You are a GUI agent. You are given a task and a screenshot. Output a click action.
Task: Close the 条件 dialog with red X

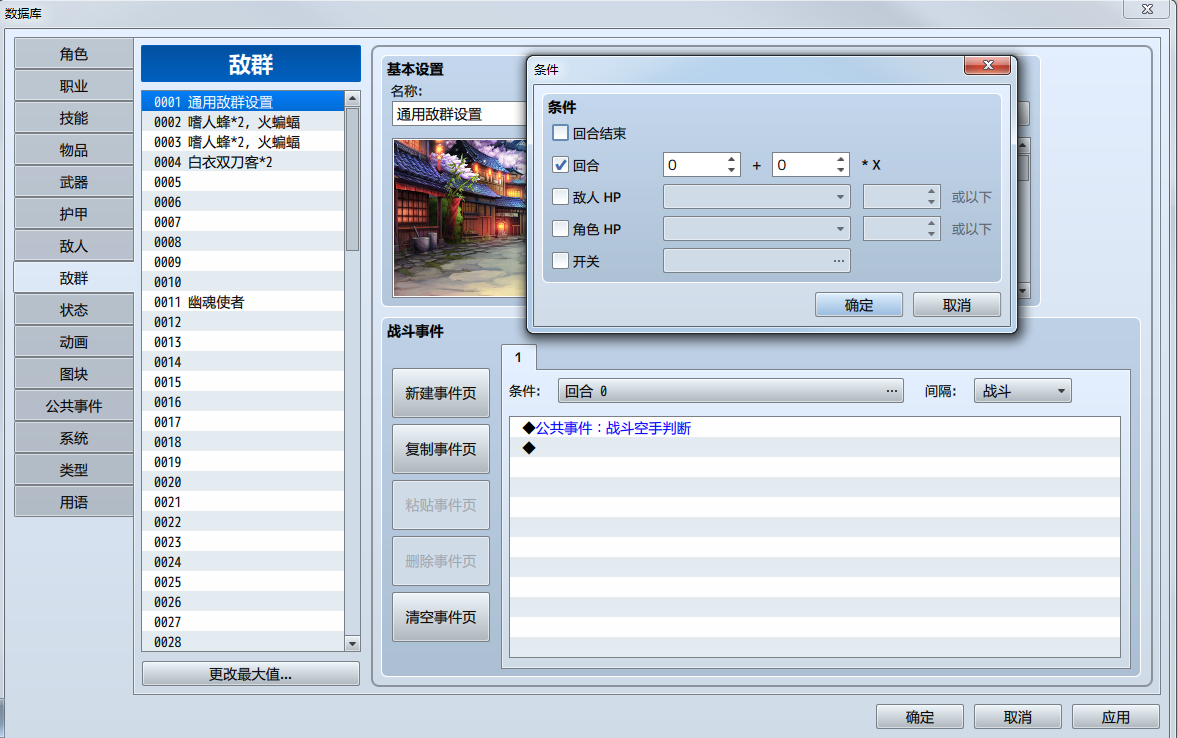pos(988,65)
